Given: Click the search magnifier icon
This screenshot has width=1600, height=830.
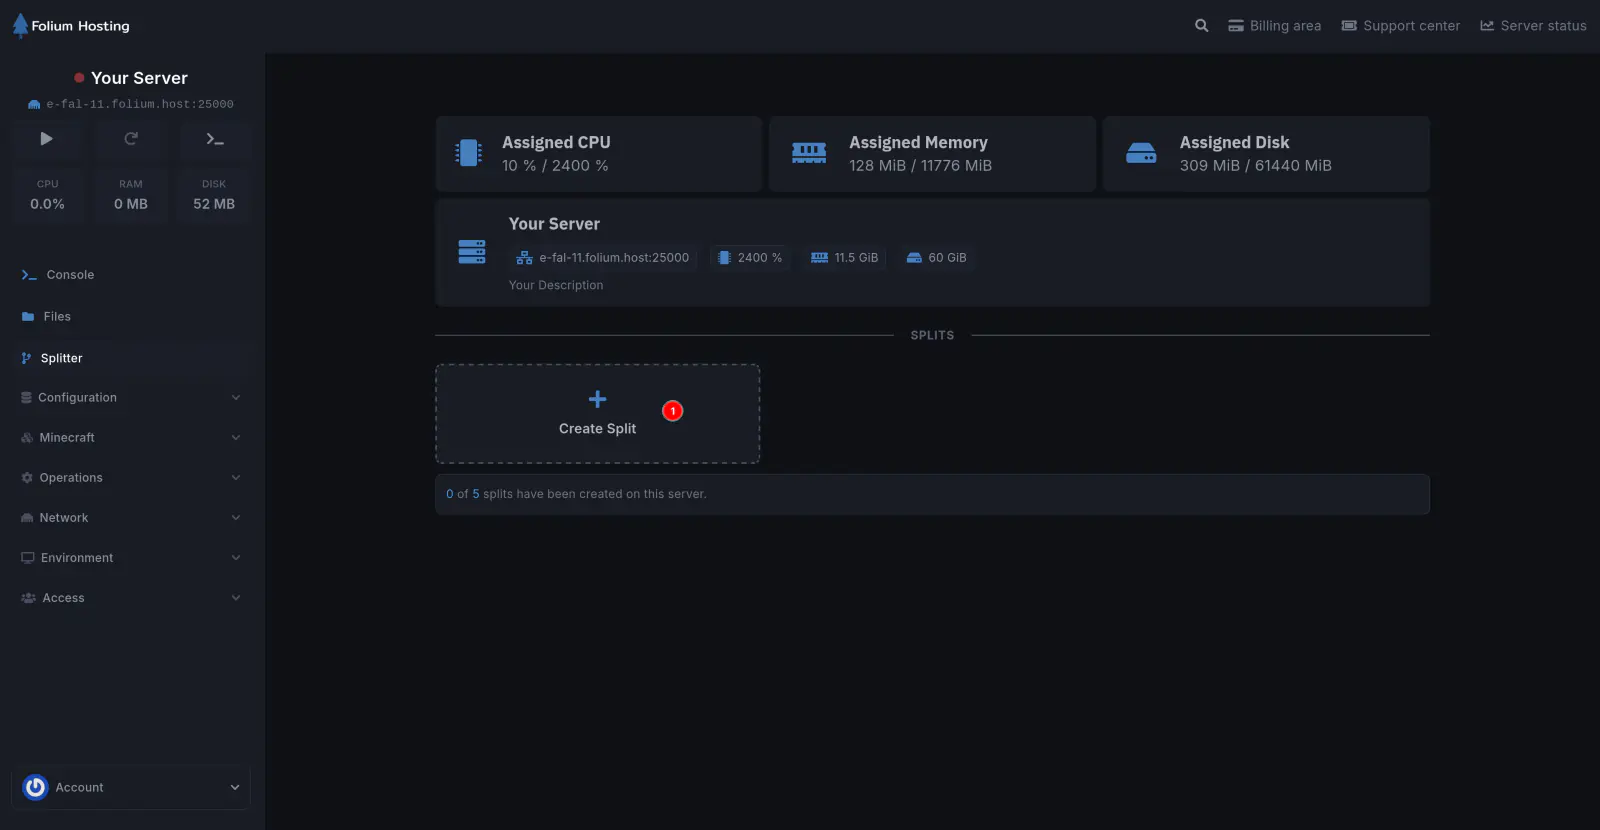Looking at the screenshot, I should (x=1201, y=26).
